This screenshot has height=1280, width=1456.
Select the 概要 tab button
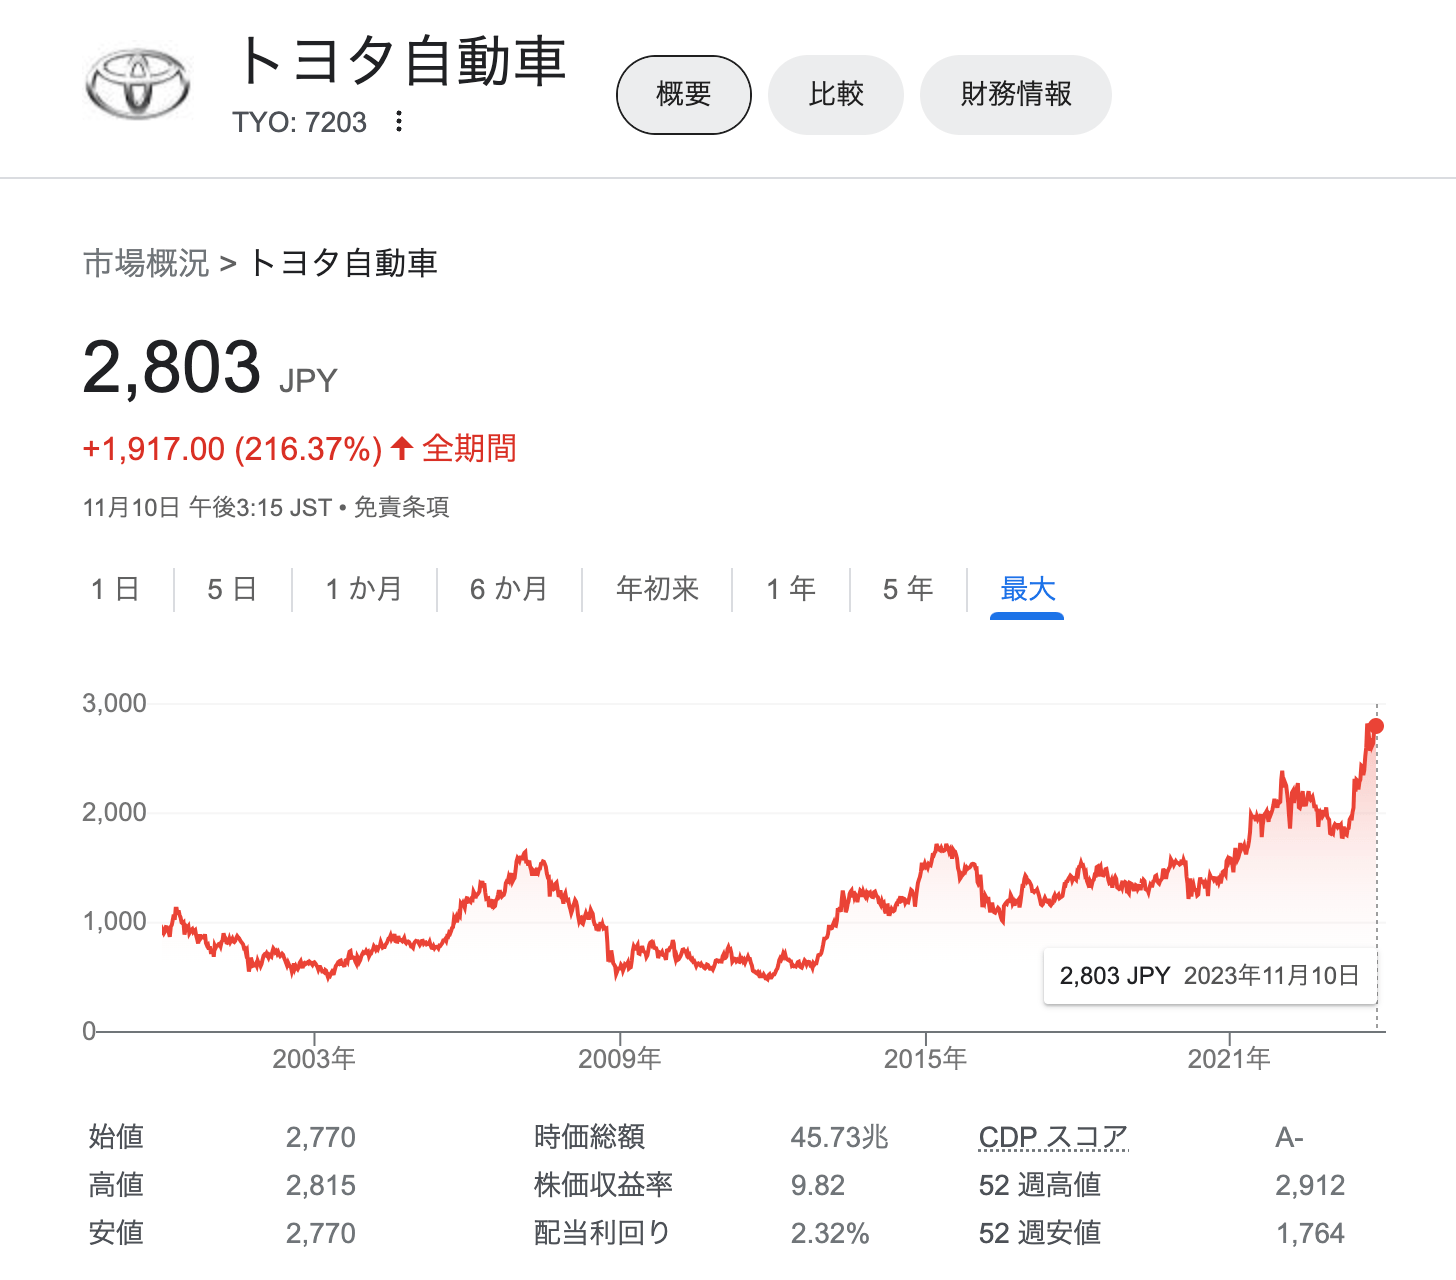point(684,95)
